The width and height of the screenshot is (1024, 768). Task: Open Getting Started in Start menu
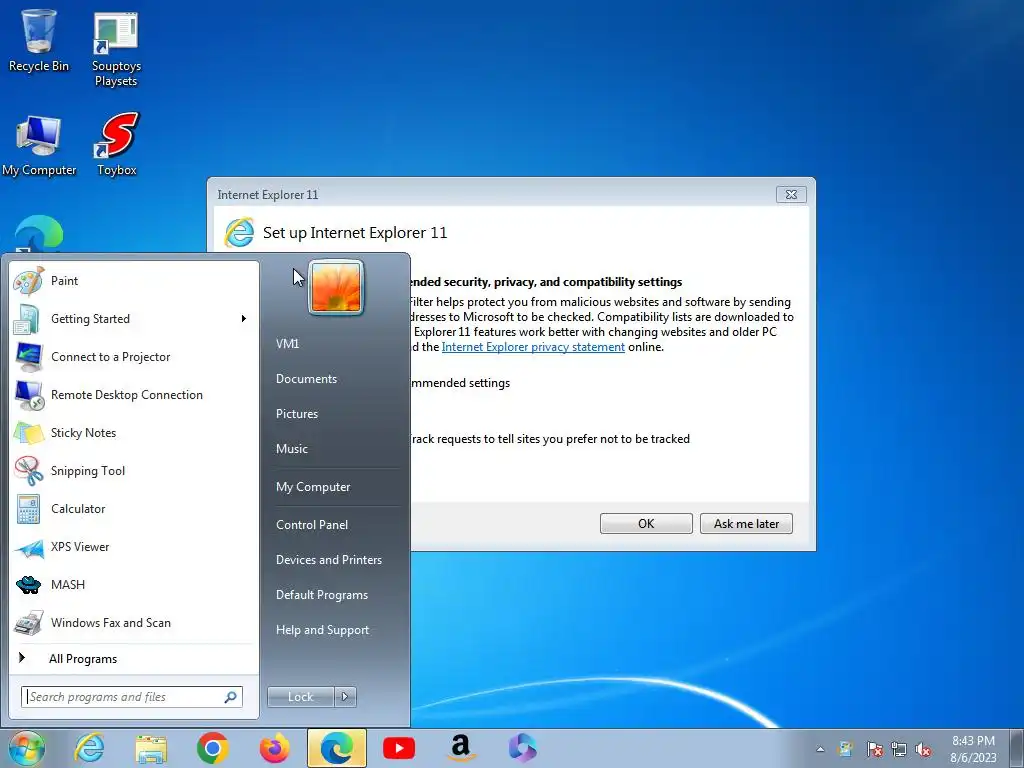[134, 319]
